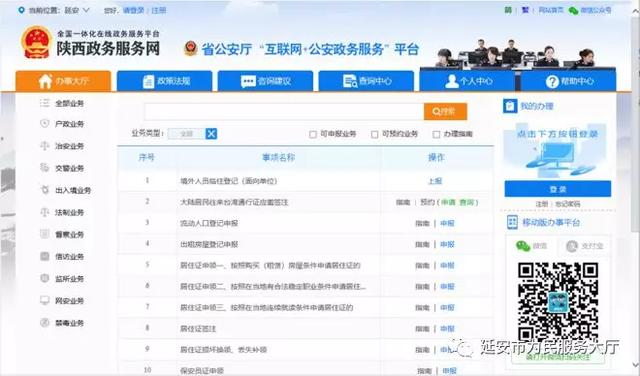Viewport: 640px width, 376px height.
Task: Click the 微信公众号 WeChat icon at top
Action: click(573, 11)
